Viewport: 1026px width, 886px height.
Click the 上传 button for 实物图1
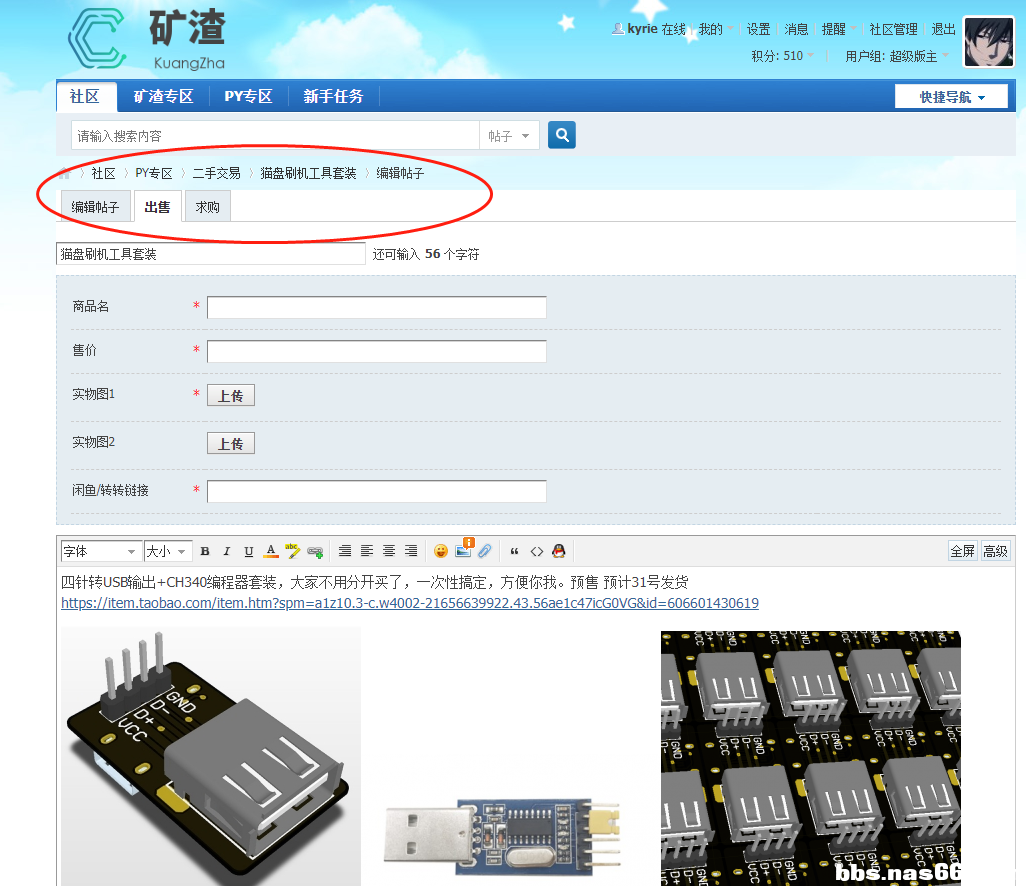231,396
